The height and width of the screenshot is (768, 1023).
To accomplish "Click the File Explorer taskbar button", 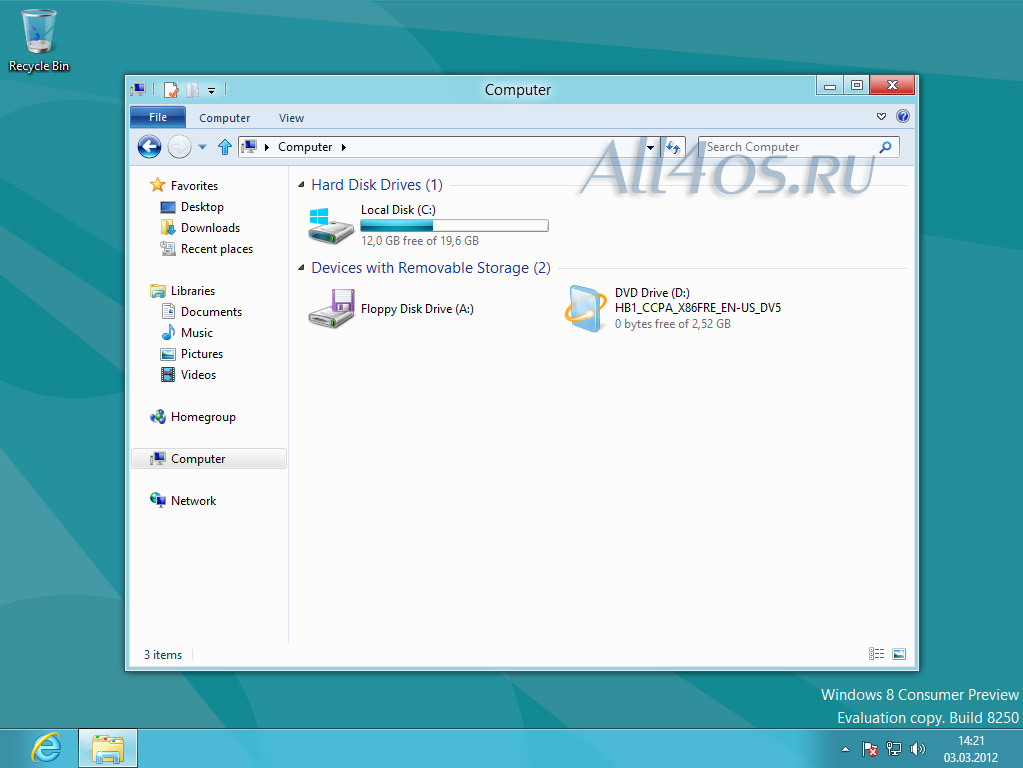I will coord(108,748).
